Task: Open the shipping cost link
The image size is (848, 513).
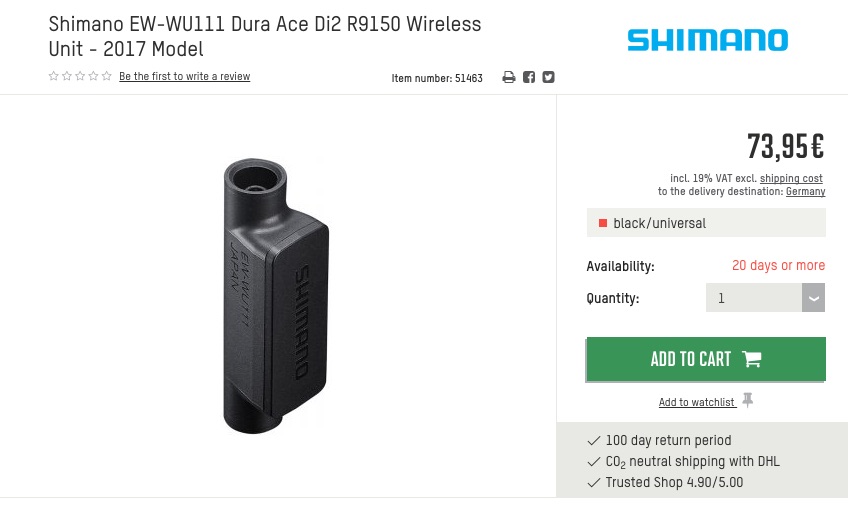Action: (791, 178)
